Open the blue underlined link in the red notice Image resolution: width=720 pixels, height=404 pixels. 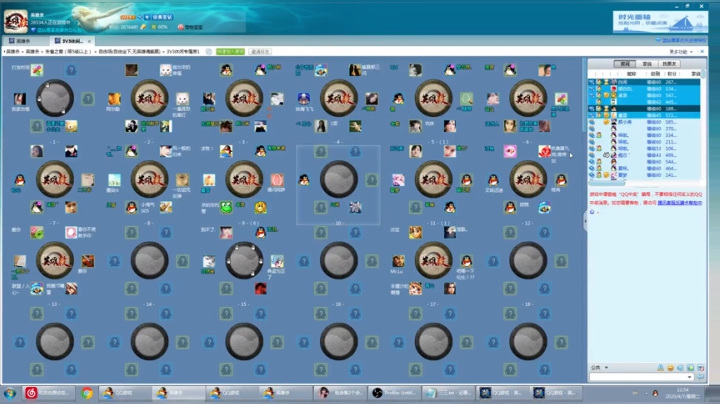tap(679, 202)
